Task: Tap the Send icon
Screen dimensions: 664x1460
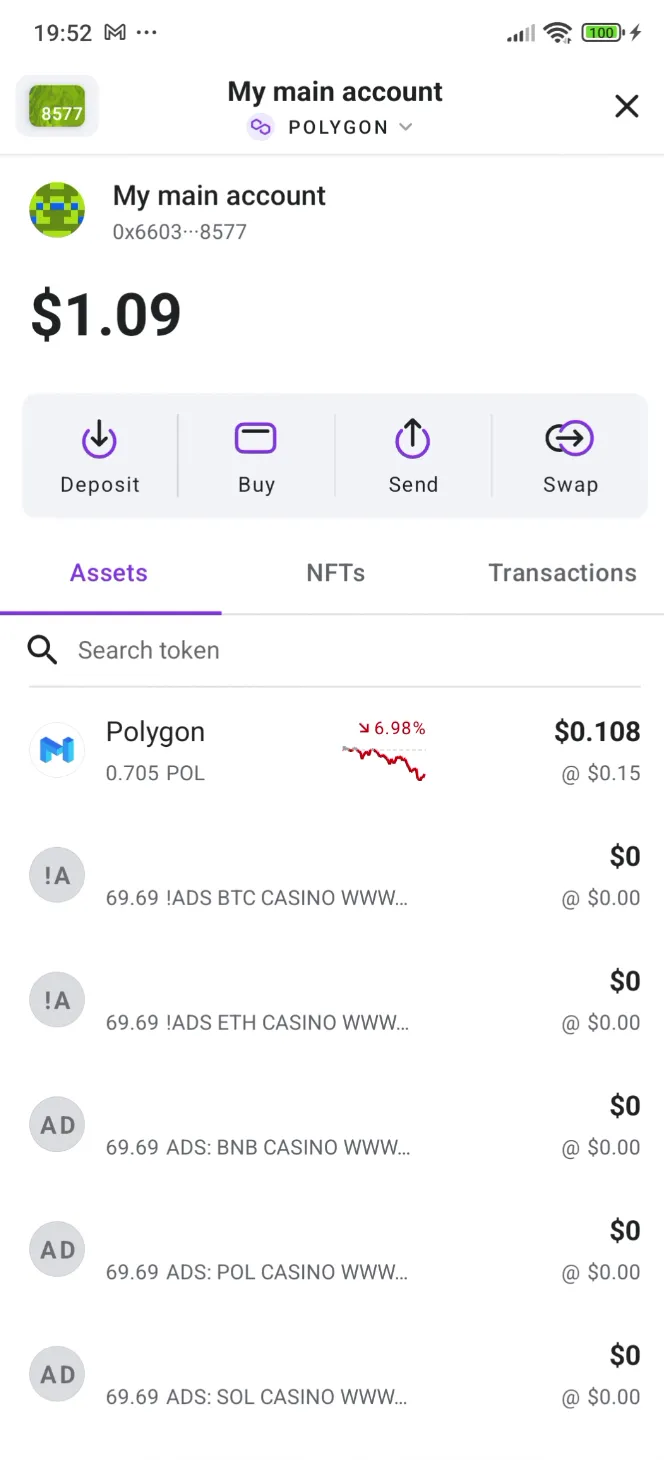Action: point(413,437)
